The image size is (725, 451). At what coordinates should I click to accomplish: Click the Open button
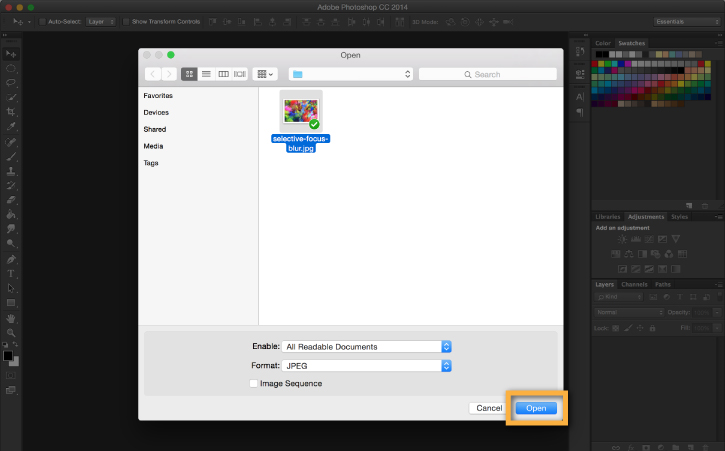pos(536,408)
